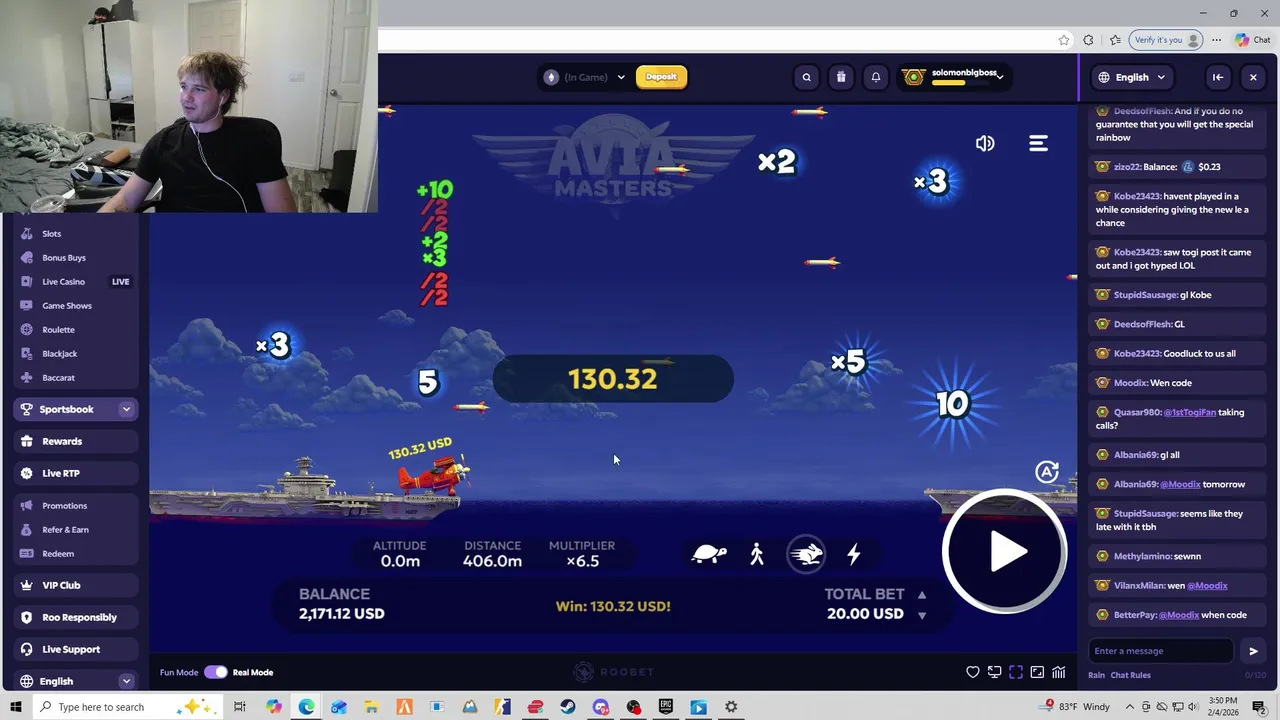1280x720 pixels.
Task: Open Live Casino in the sidebar
Action: pos(64,282)
